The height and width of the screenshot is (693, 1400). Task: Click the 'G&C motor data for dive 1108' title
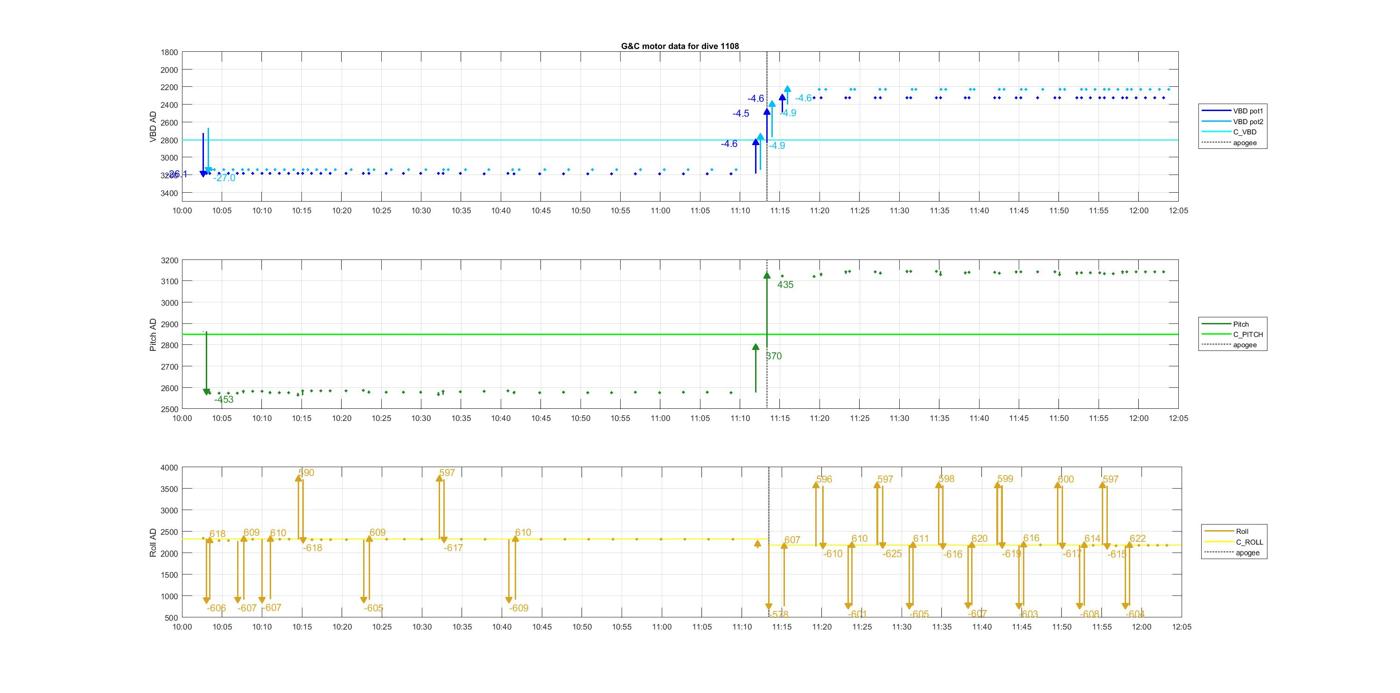pyautogui.click(x=680, y=46)
